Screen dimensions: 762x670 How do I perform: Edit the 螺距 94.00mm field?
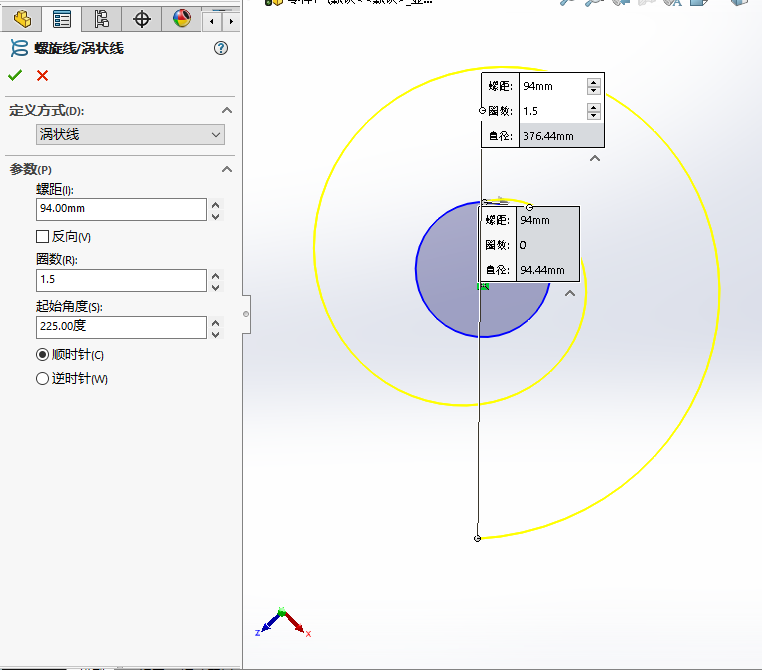tap(121, 209)
